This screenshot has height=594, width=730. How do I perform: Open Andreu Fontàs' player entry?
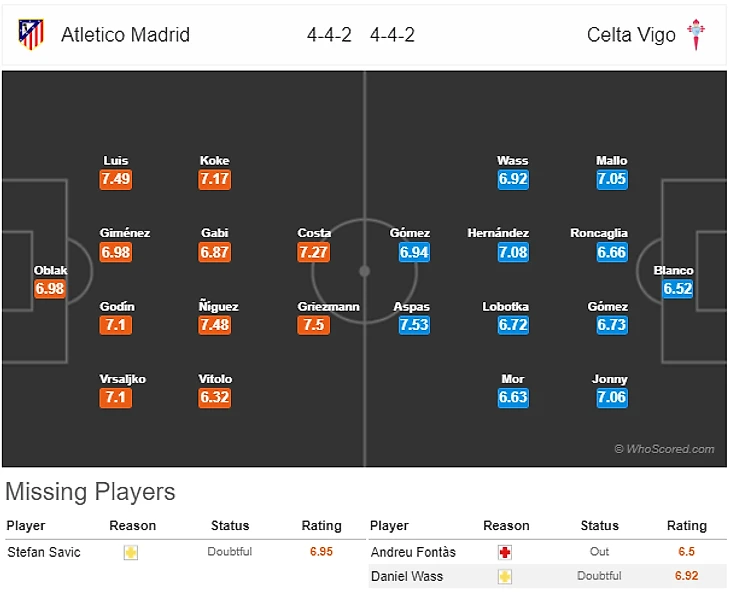pos(413,552)
